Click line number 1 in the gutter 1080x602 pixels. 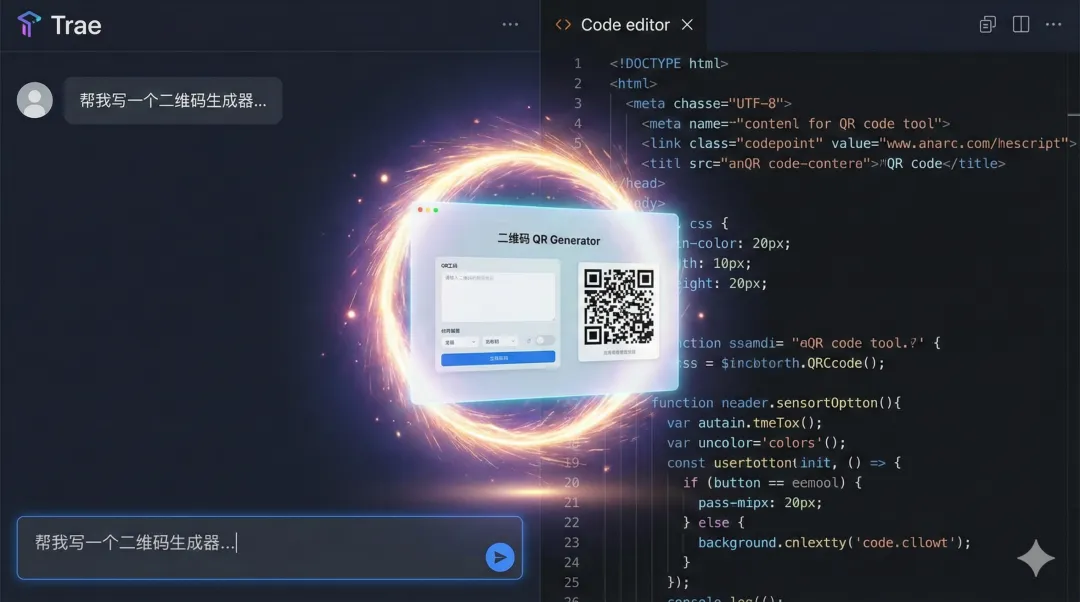click(x=578, y=63)
